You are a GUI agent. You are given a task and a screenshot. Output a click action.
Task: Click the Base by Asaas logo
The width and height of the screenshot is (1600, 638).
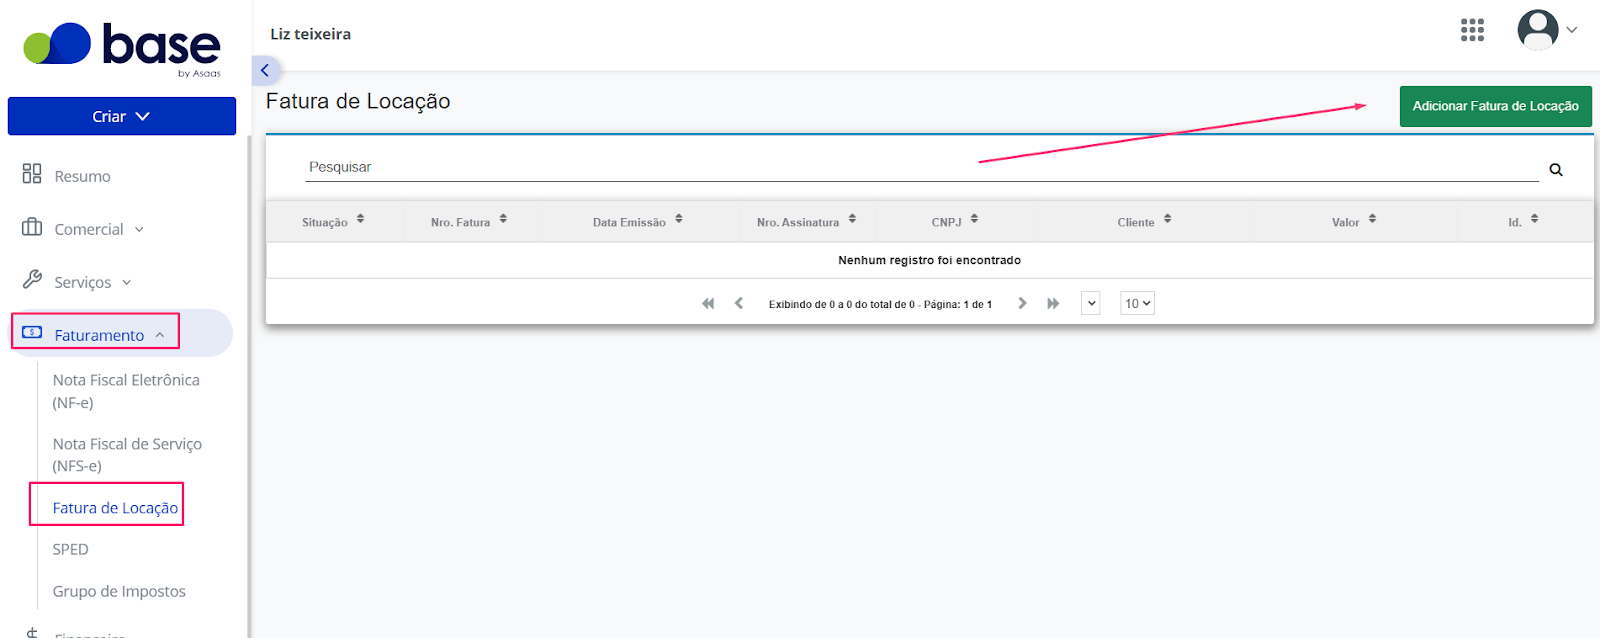coord(122,48)
